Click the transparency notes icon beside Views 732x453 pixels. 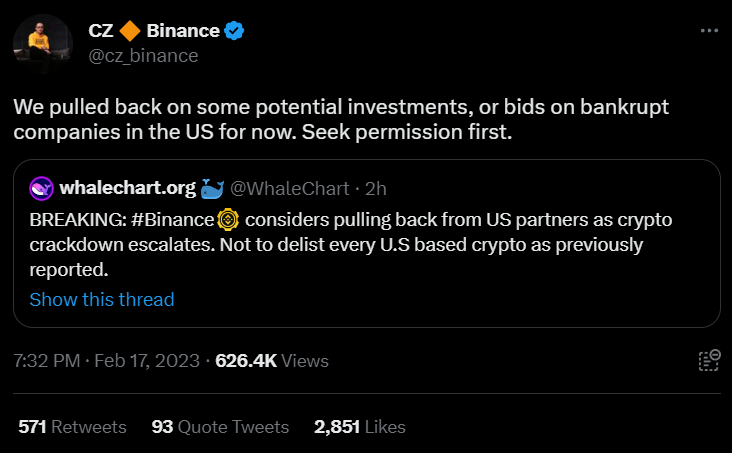(x=708, y=361)
